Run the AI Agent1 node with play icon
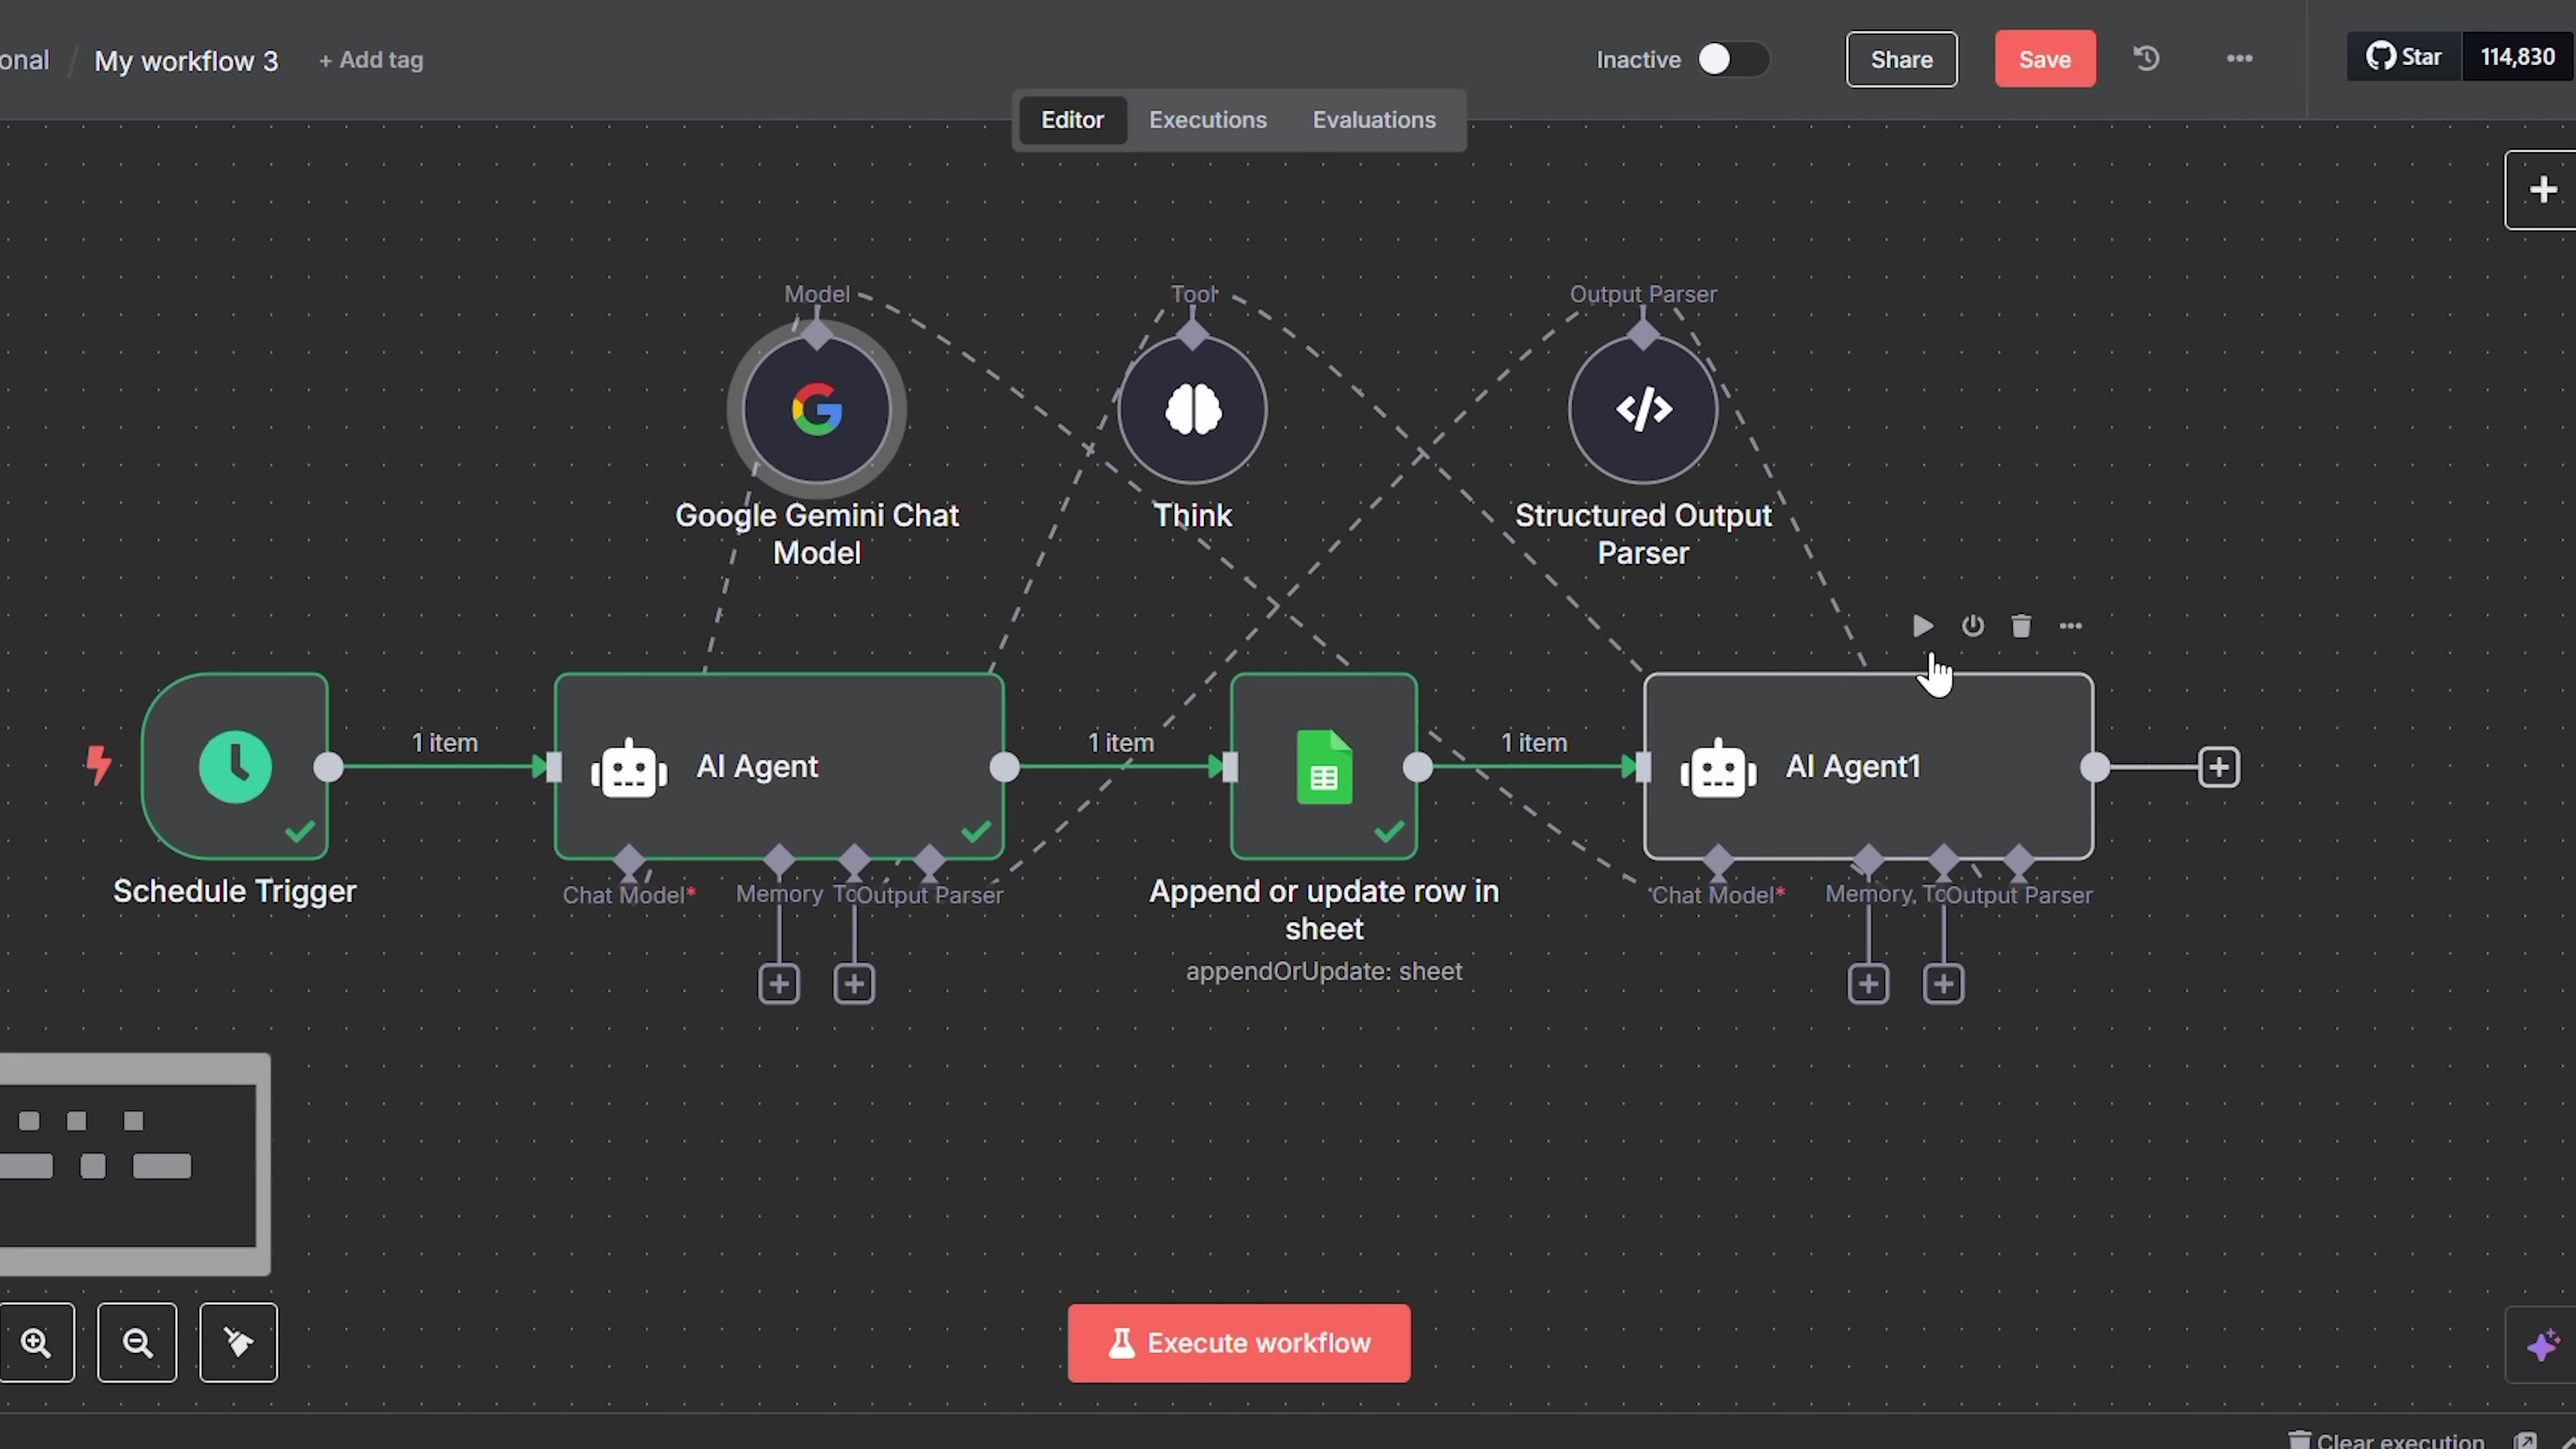Viewport: 2576px width, 1449px height. [x=1922, y=626]
